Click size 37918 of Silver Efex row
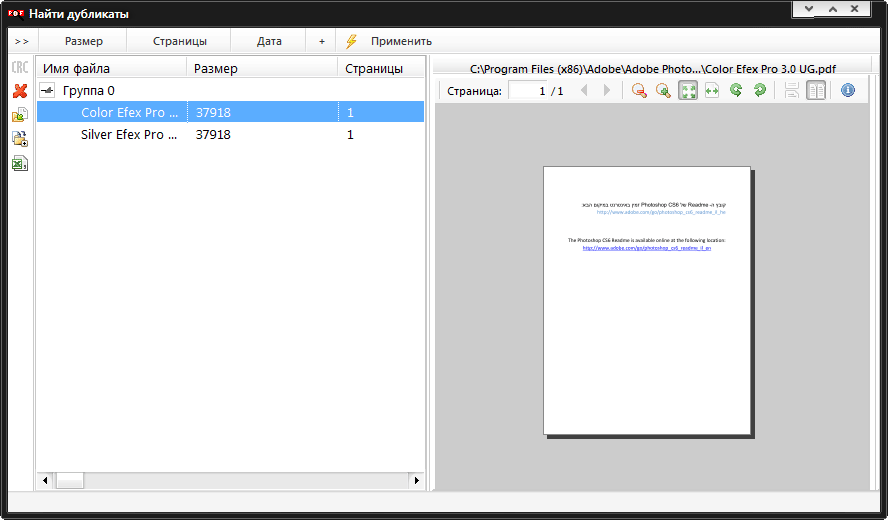888x520 pixels. pos(213,134)
